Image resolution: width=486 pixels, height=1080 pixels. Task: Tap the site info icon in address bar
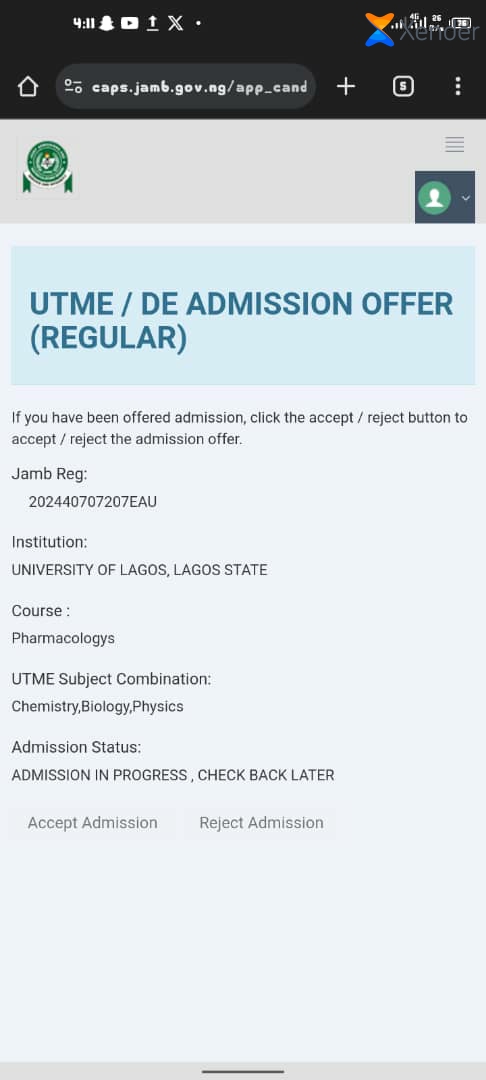point(73,86)
